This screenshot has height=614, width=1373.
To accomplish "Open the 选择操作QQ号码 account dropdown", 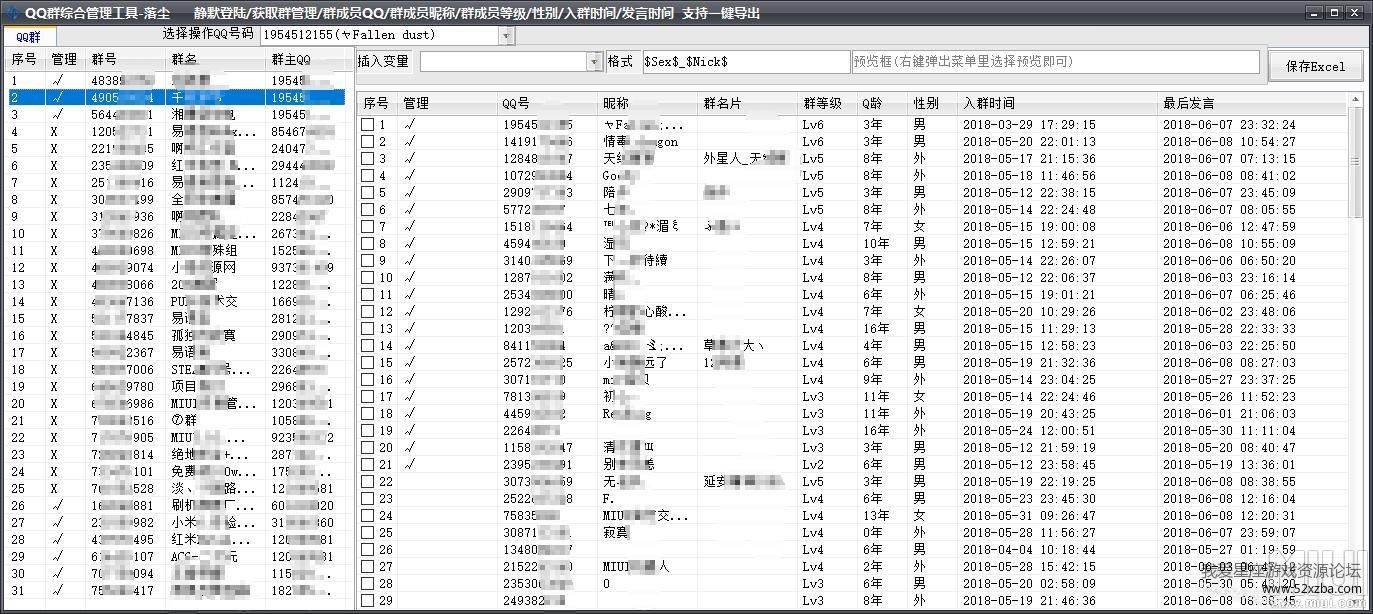I will [506, 36].
